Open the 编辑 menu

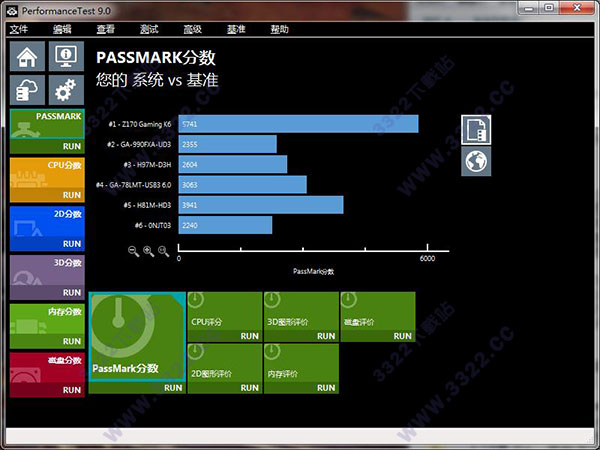click(x=62, y=29)
